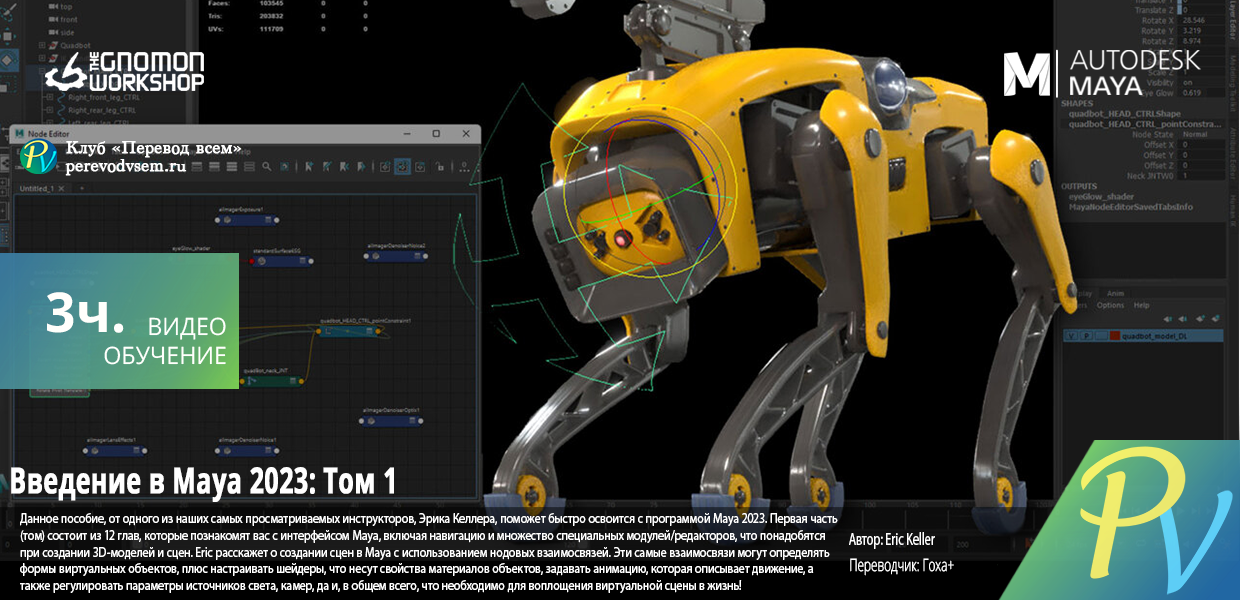This screenshot has height=600, width=1240.
Task: Expand Right_rear_leg_CTRL tree node
Action: pos(50,110)
